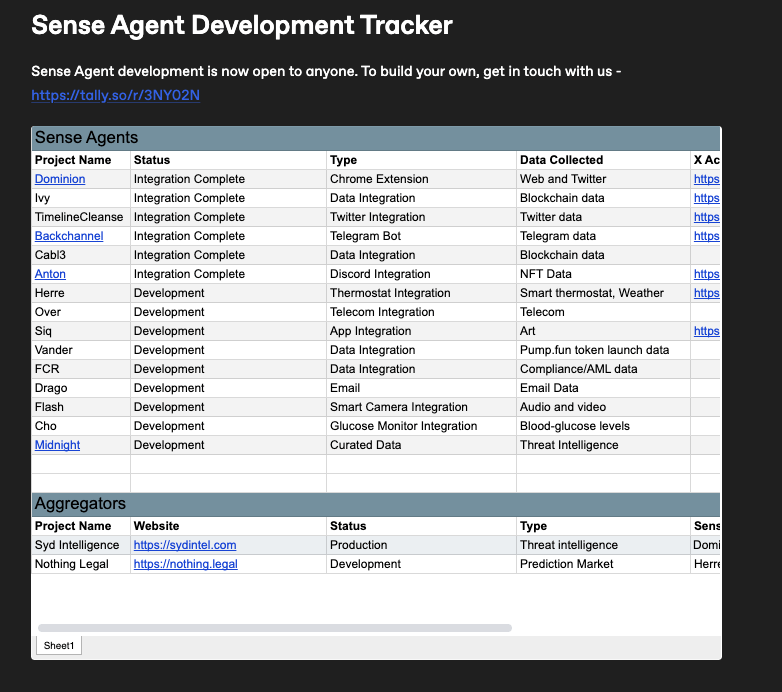Open the tally.so form link
Viewport: 782px width, 692px height.
(x=115, y=95)
